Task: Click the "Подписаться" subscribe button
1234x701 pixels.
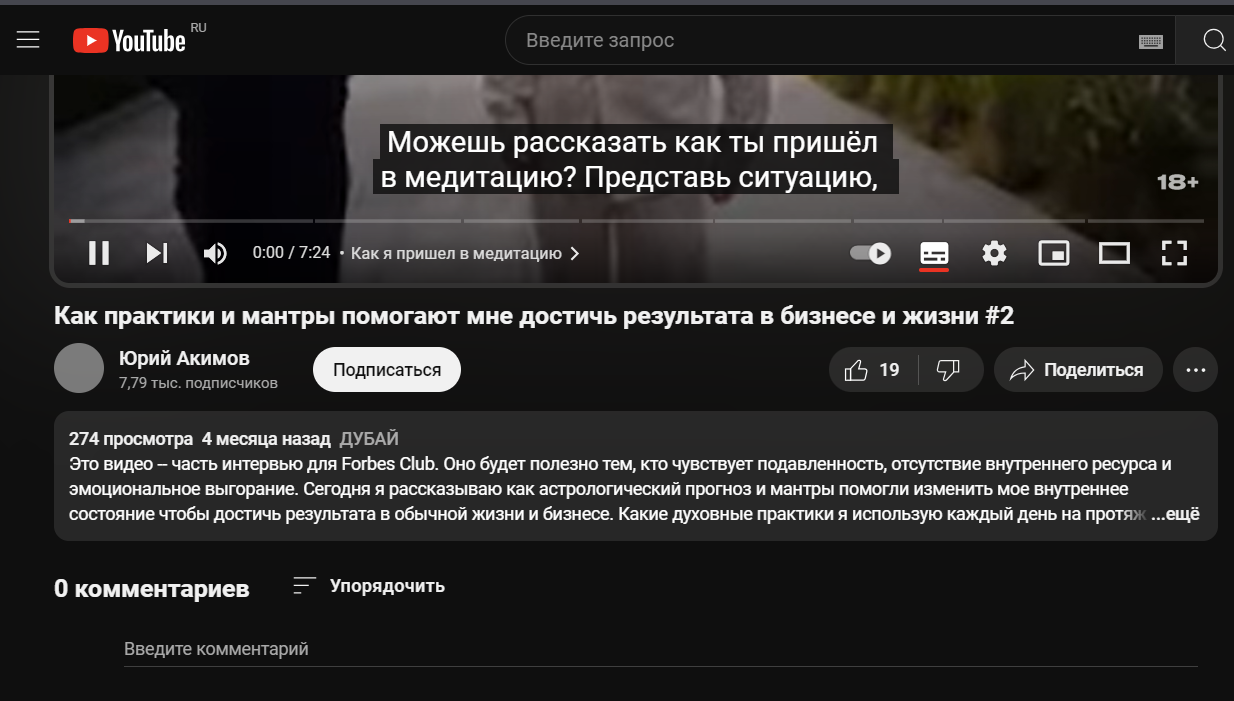Action: click(x=387, y=370)
